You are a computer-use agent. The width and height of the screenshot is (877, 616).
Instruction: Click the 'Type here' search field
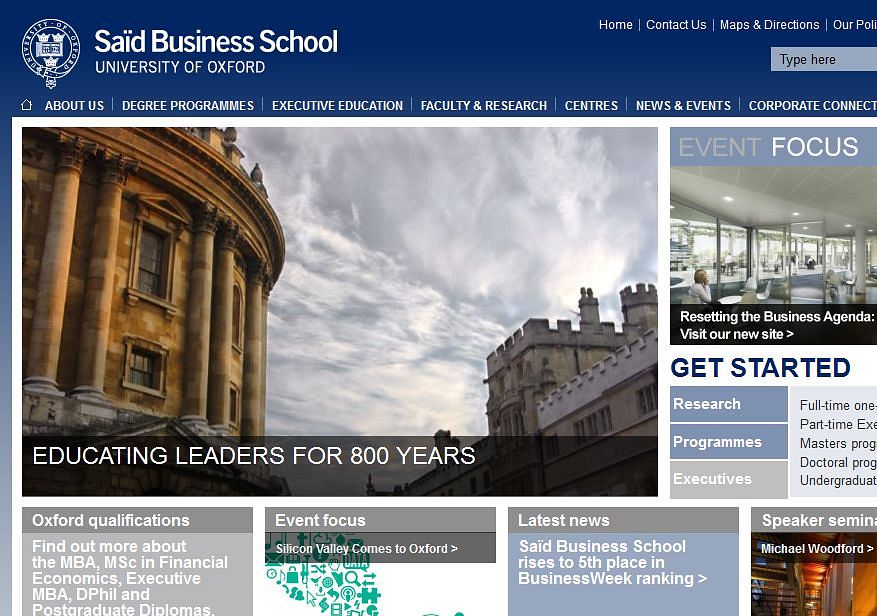824,59
